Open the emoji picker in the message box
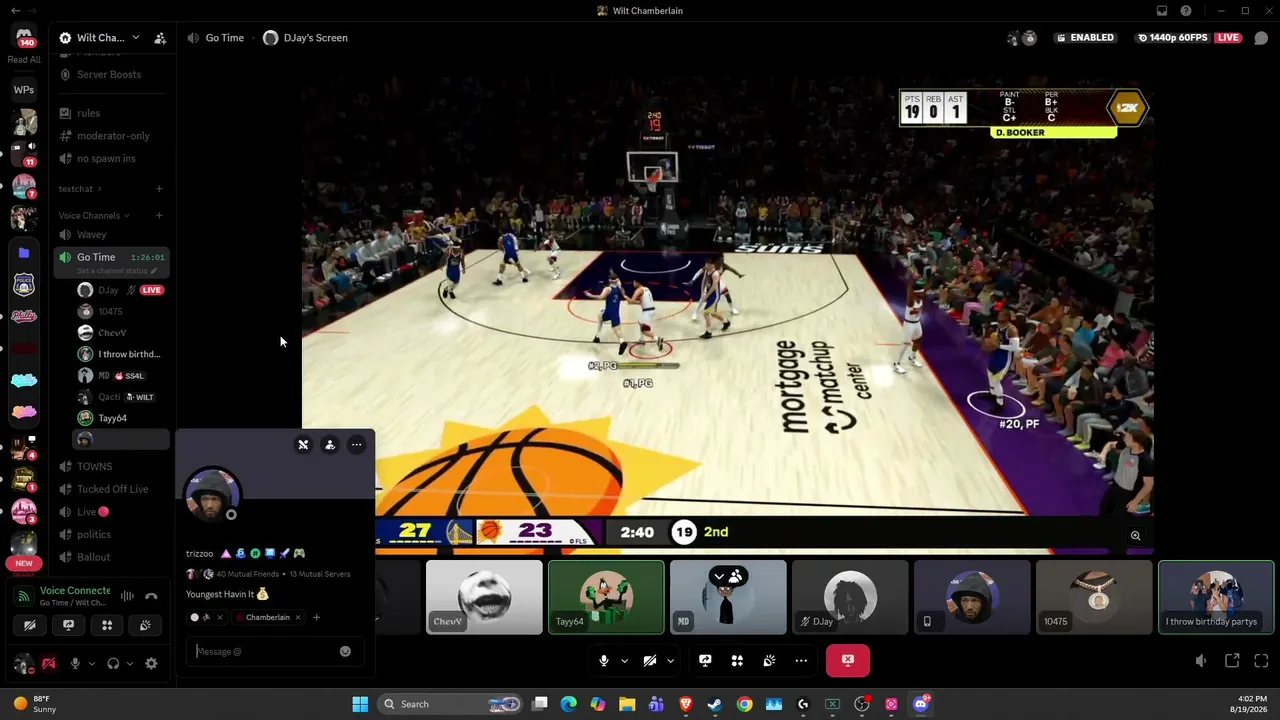 click(345, 652)
